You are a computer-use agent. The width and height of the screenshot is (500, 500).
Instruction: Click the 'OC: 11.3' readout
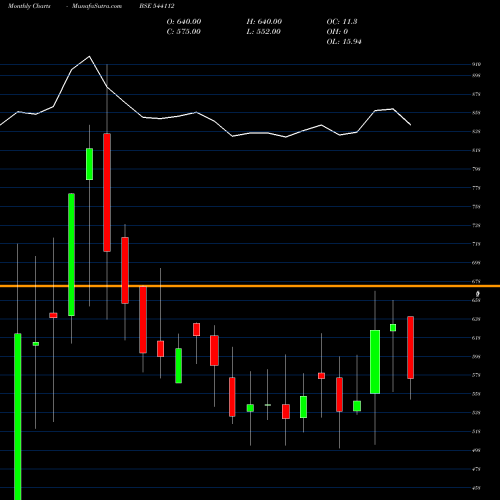tap(342, 22)
